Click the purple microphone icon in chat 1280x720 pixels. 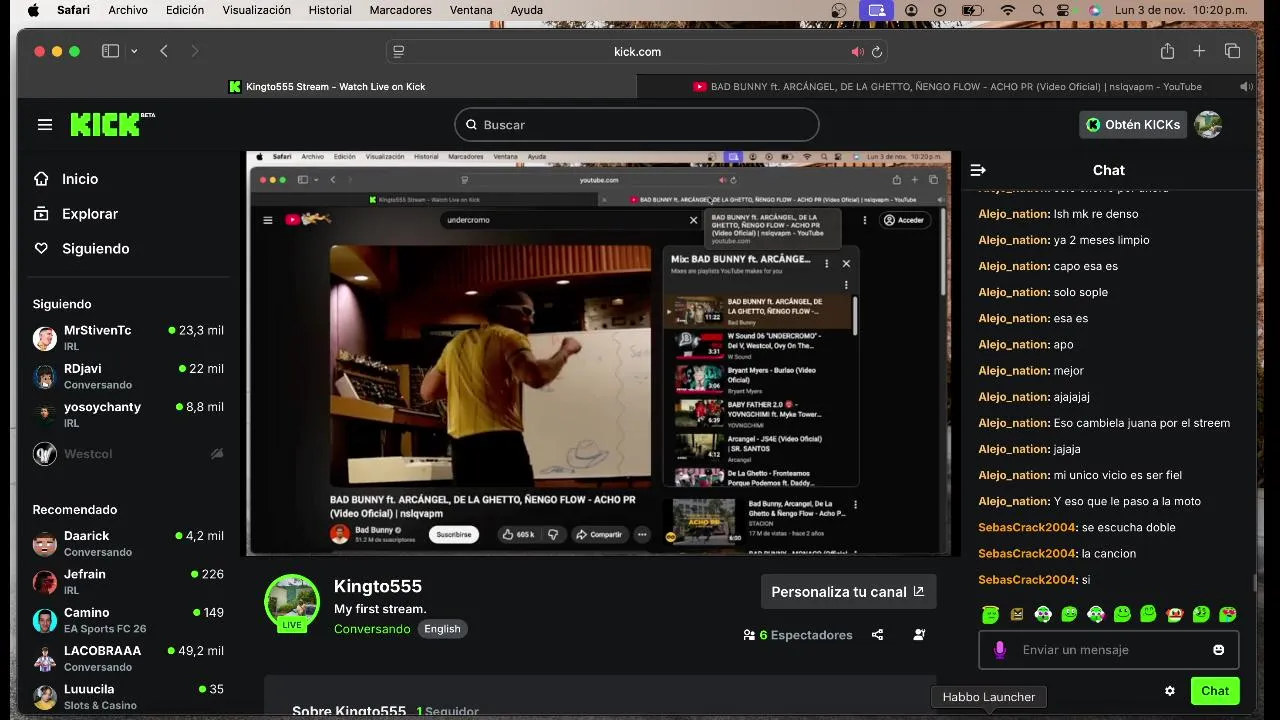click(999, 650)
